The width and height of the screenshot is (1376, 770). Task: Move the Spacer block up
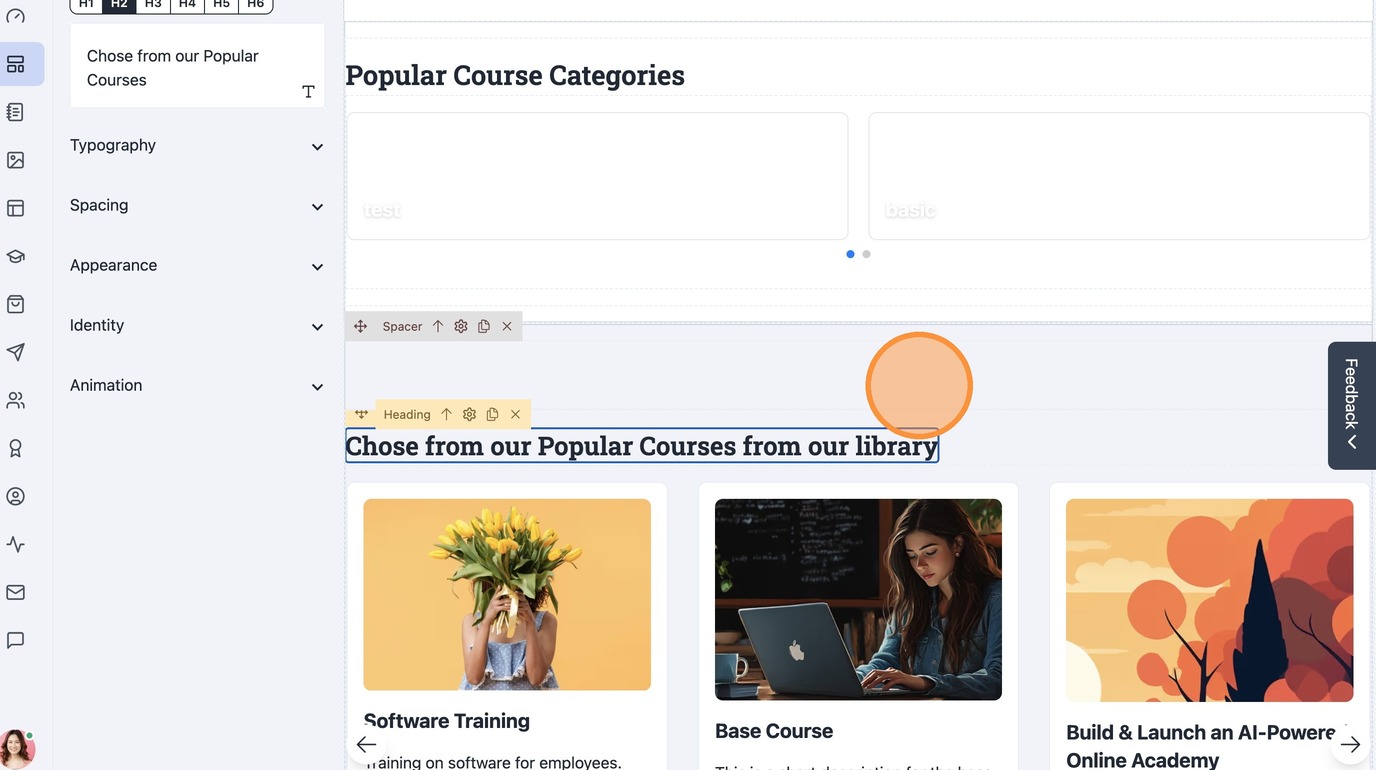point(438,327)
